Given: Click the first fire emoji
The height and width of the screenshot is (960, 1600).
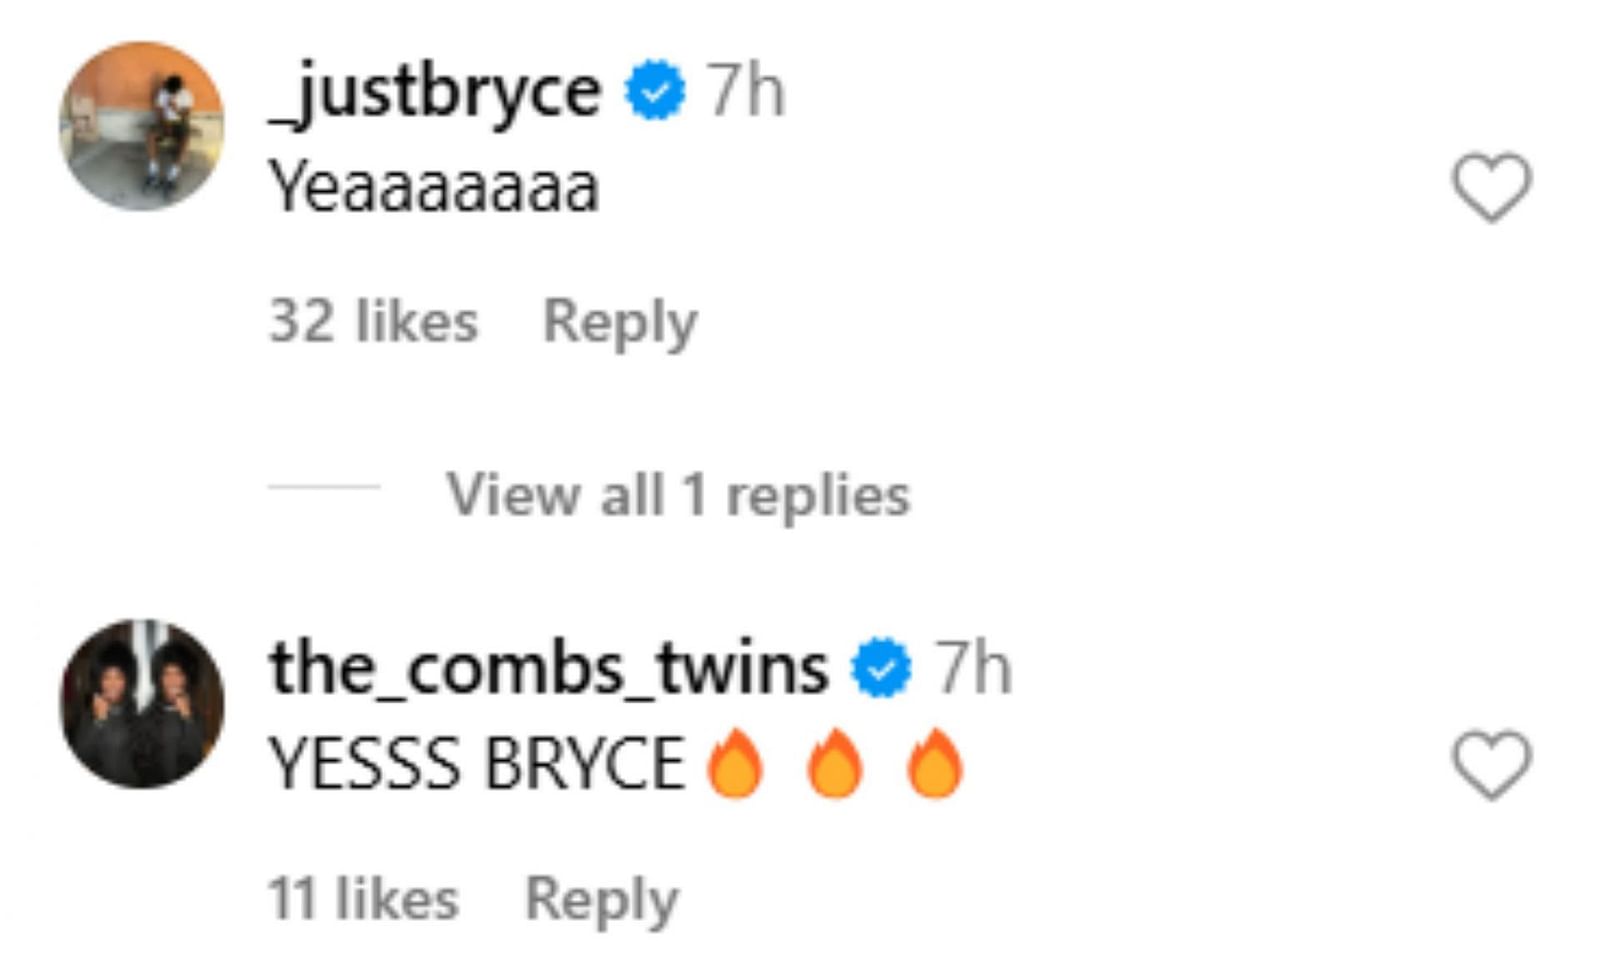Looking at the screenshot, I should click(x=735, y=763).
